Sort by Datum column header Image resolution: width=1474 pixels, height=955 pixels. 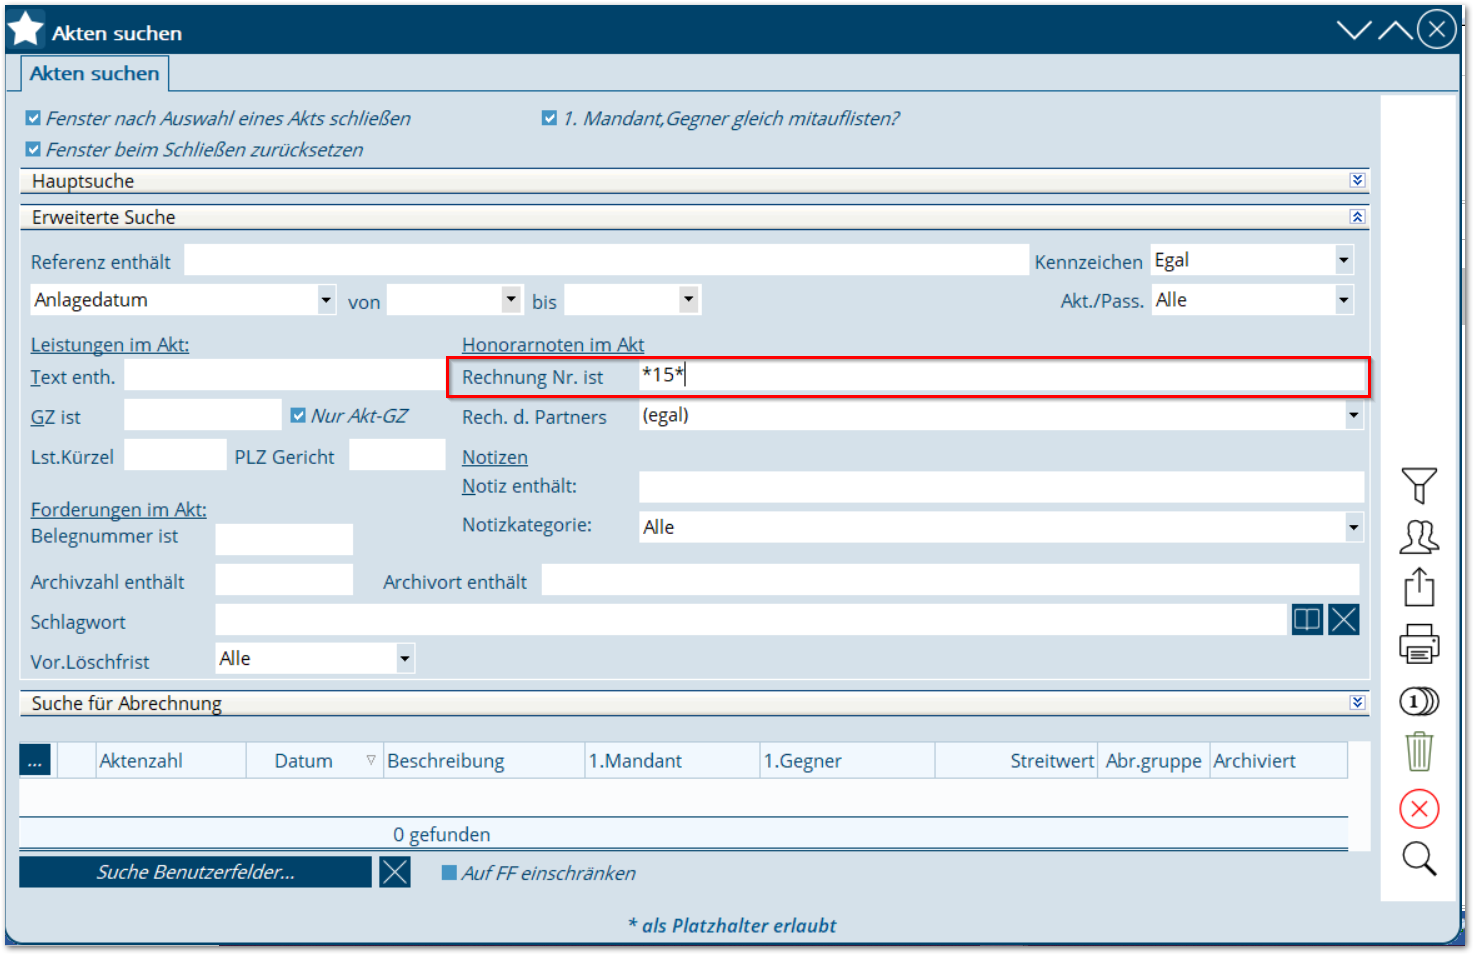click(314, 761)
